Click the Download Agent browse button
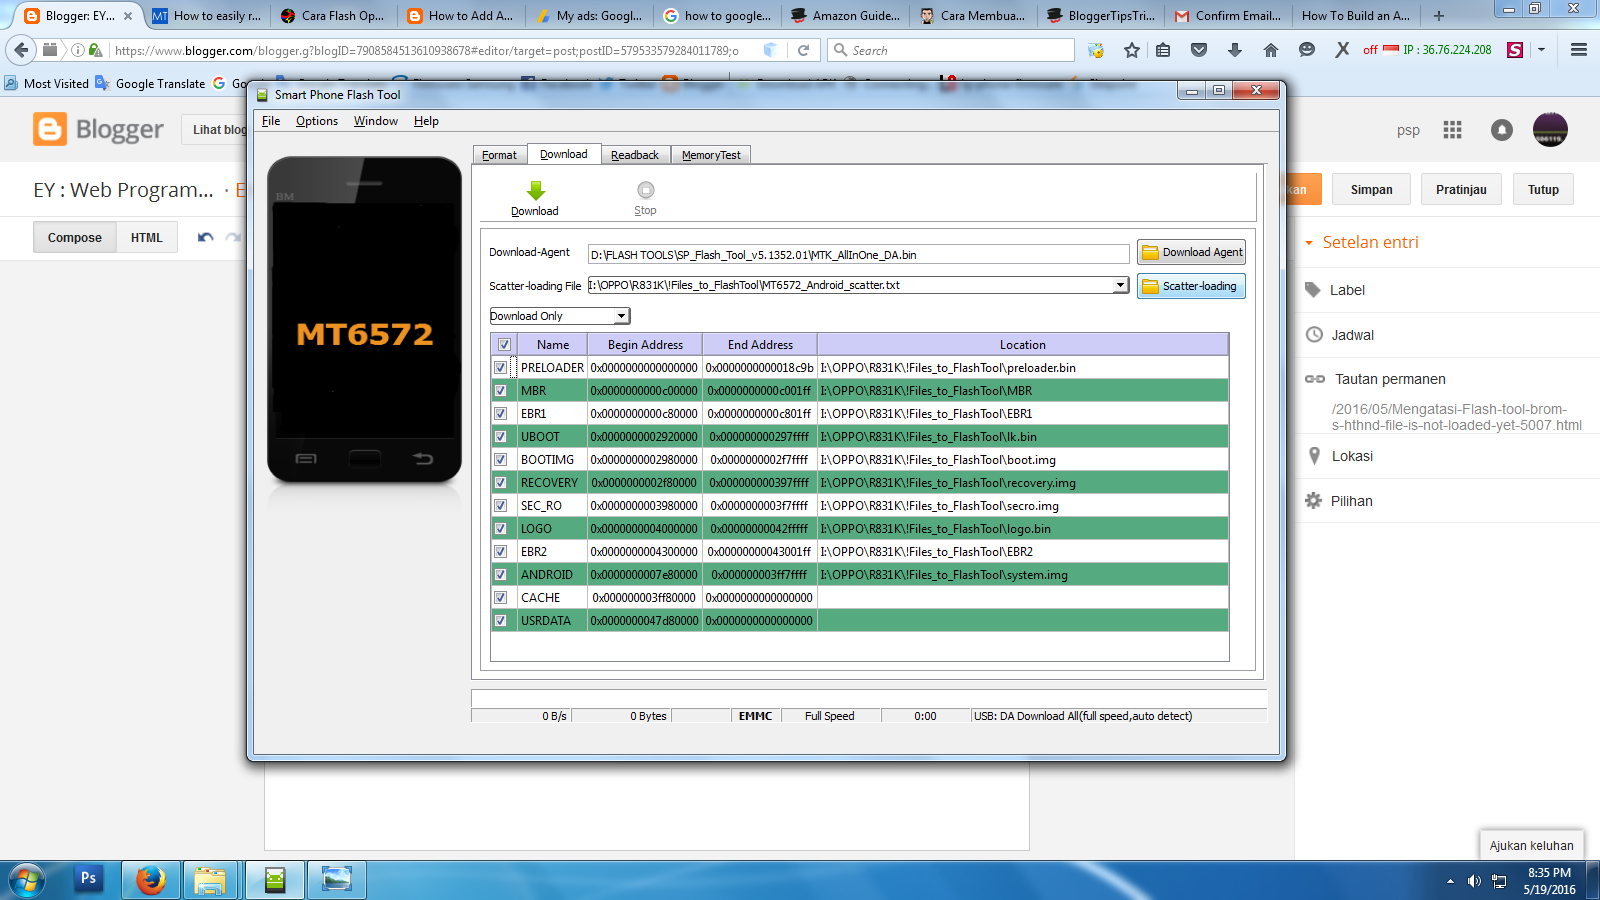The height and width of the screenshot is (900, 1600). [1192, 253]
